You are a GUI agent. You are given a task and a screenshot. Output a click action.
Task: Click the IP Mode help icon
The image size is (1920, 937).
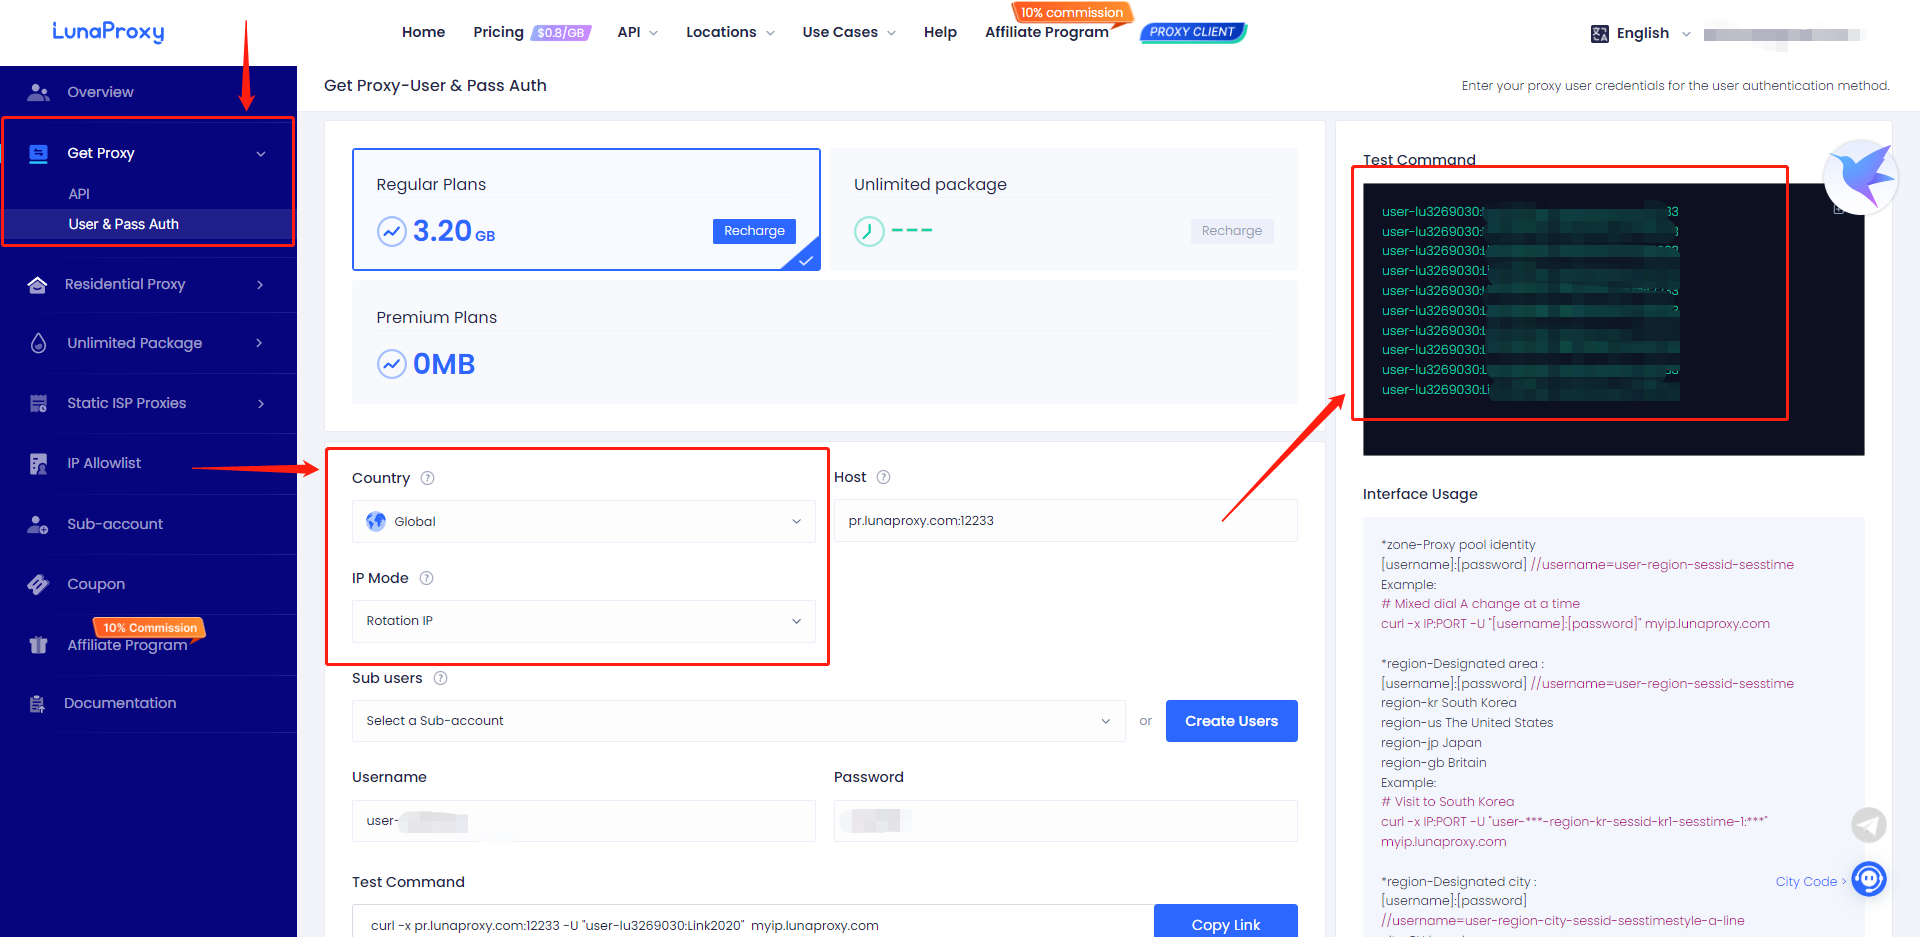pyautogui.click(x=426, y=578)
